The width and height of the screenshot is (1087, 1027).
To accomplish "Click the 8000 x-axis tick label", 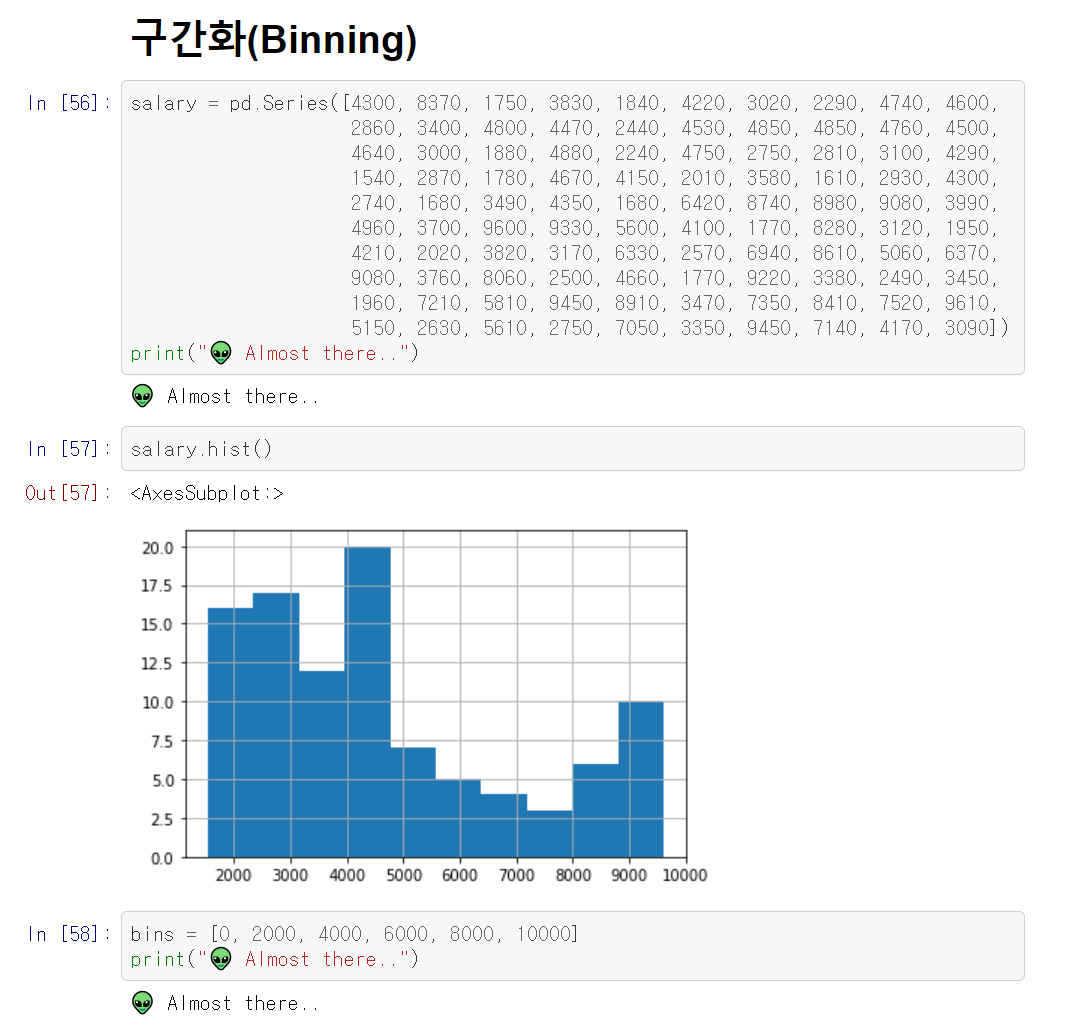I will coord(573,875).
